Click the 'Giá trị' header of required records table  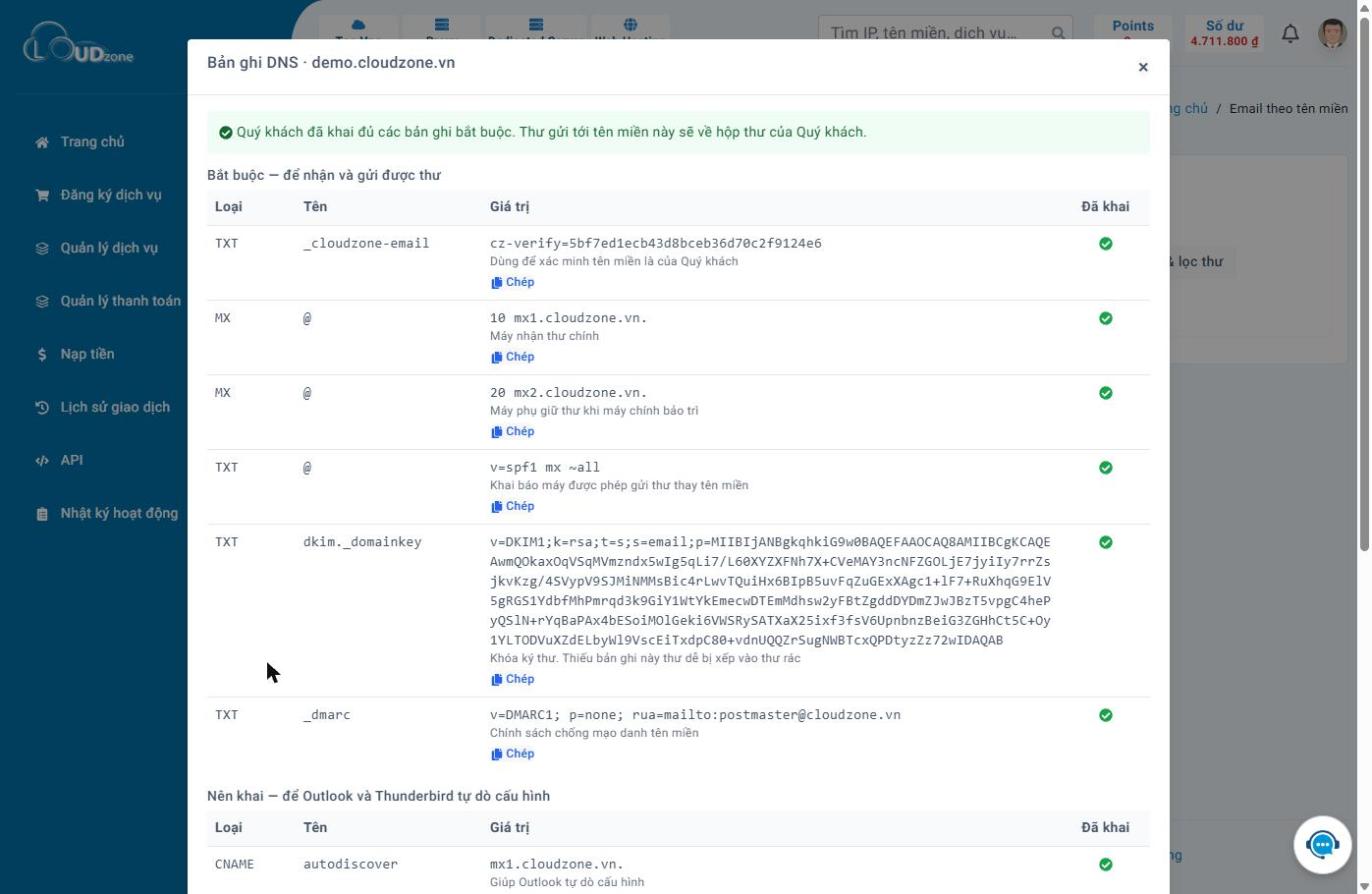tap(509, 207)
